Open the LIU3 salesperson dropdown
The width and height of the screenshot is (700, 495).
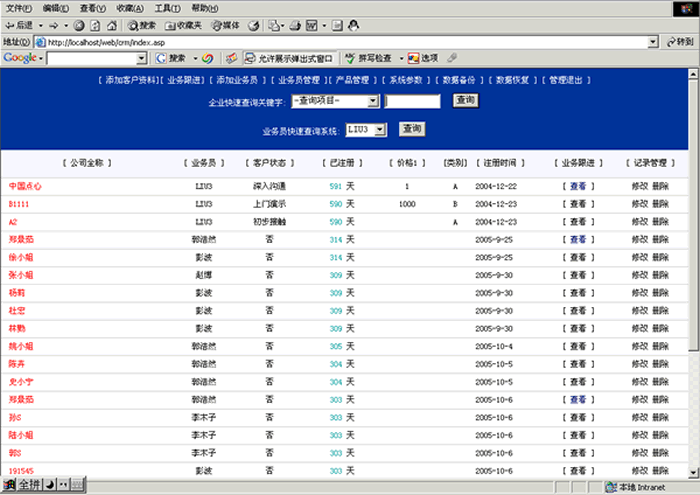(x=380, y=130)
